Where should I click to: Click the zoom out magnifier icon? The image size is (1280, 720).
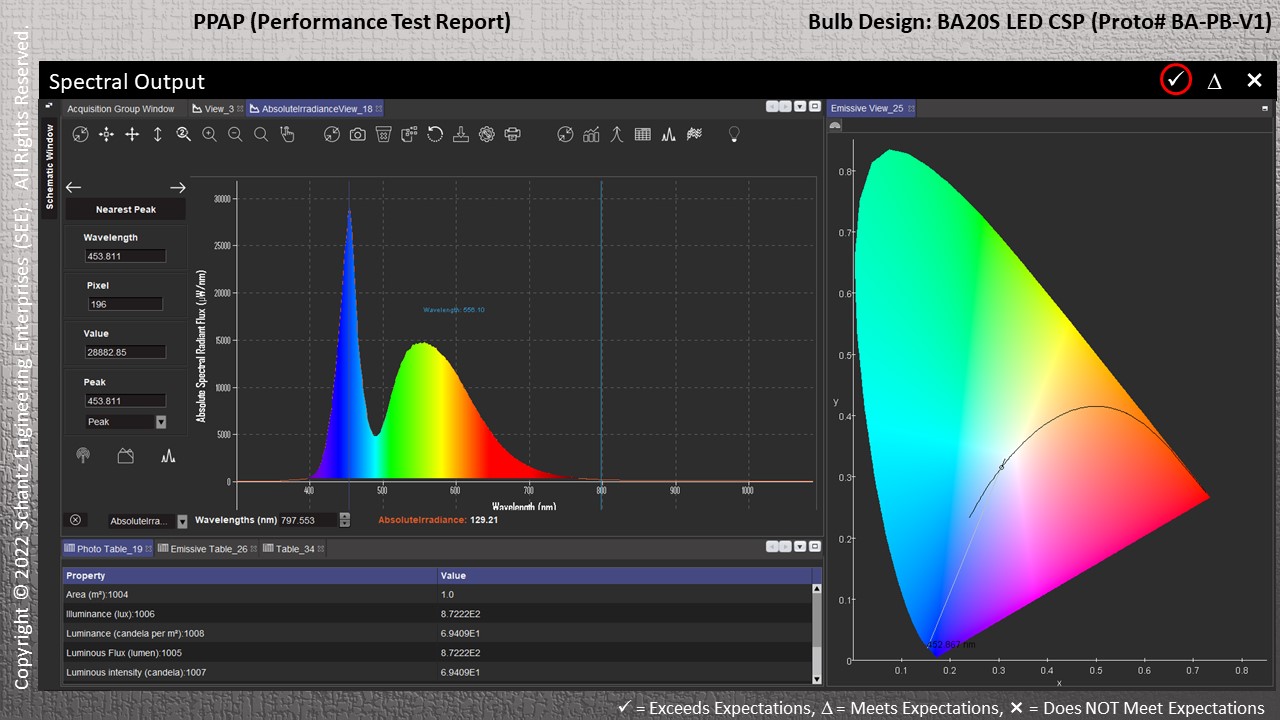tap(235, 134)
